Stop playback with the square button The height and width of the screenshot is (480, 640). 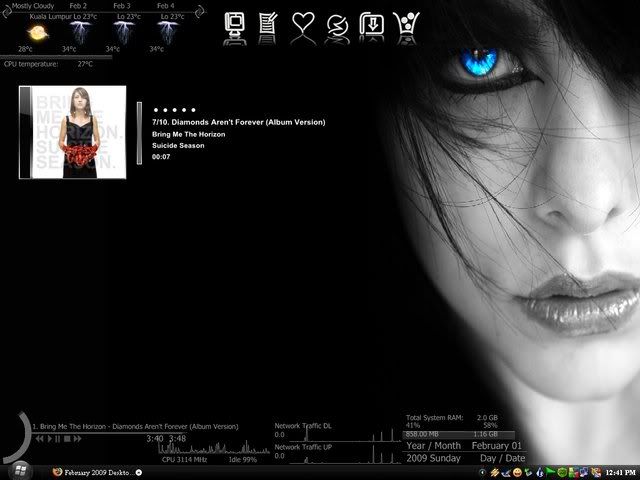(x=67, y=439)
